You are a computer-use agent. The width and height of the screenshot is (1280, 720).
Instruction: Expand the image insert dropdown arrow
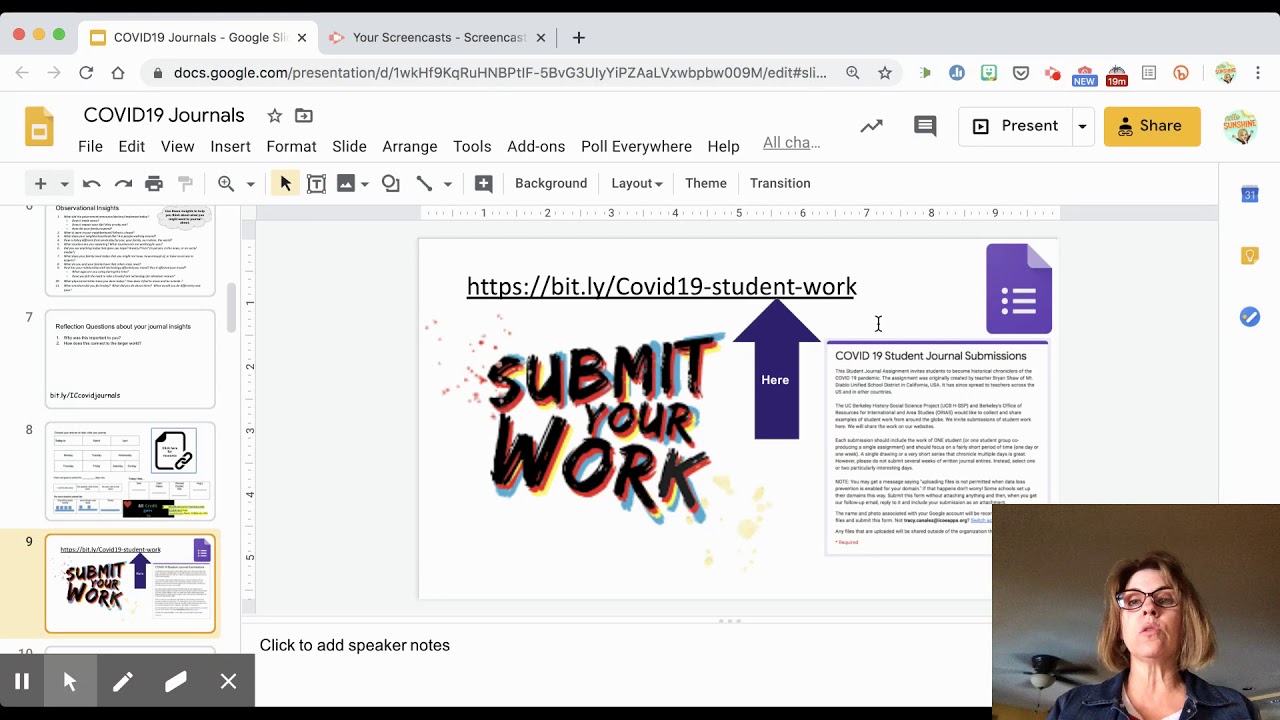(x=365, y=184)
